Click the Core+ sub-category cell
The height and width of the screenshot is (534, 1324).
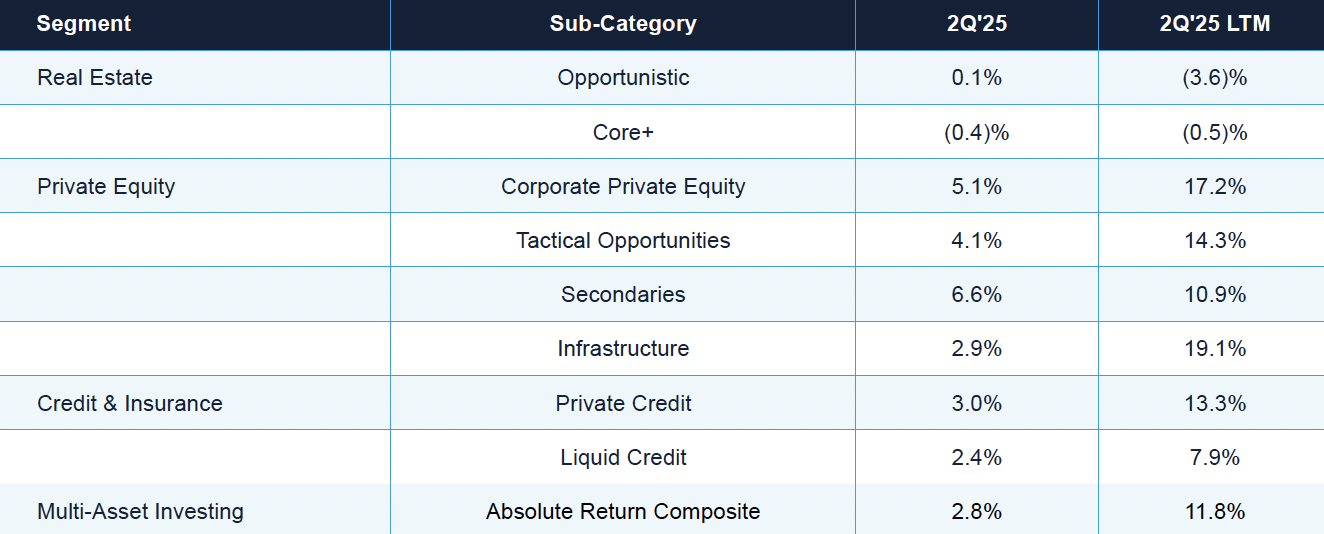click(x=623, y=132)
